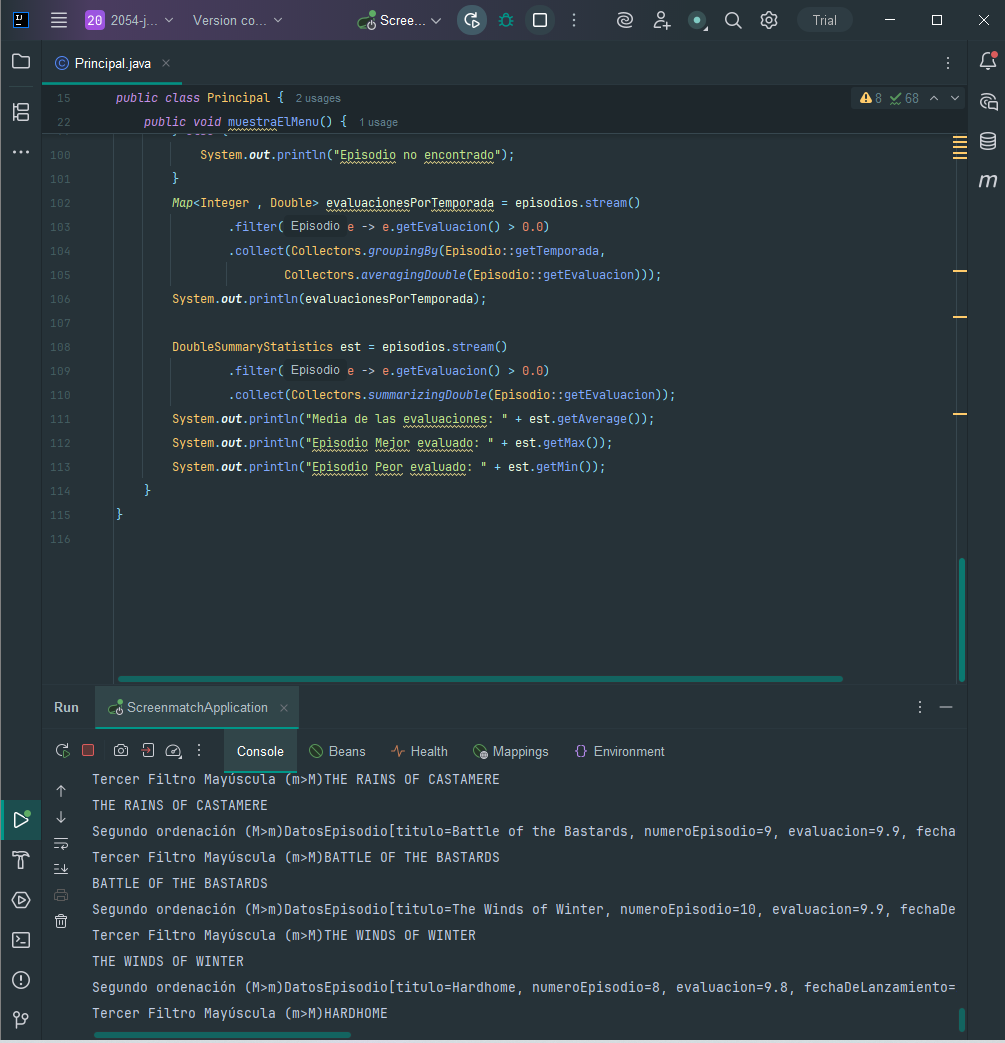Click the 1 usage hint

pyautogui.click(x=378, y=122)
